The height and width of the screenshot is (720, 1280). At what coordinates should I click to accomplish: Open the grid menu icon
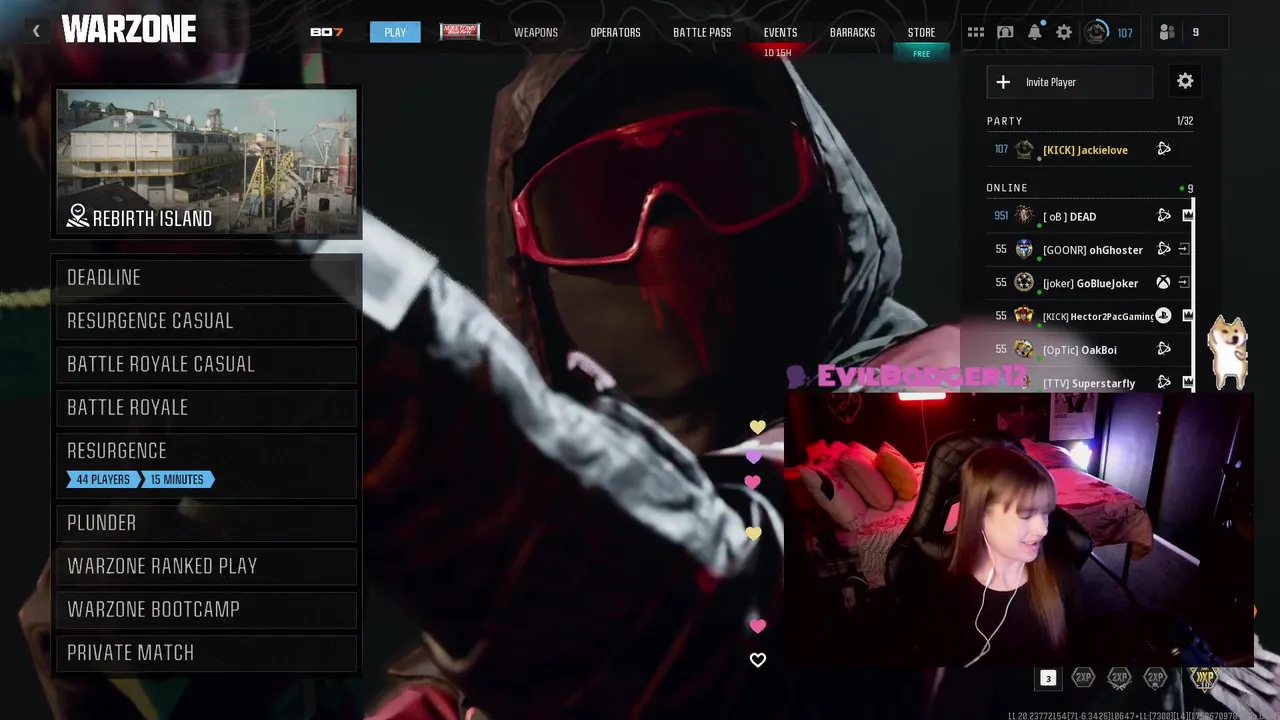click(976, 32)
